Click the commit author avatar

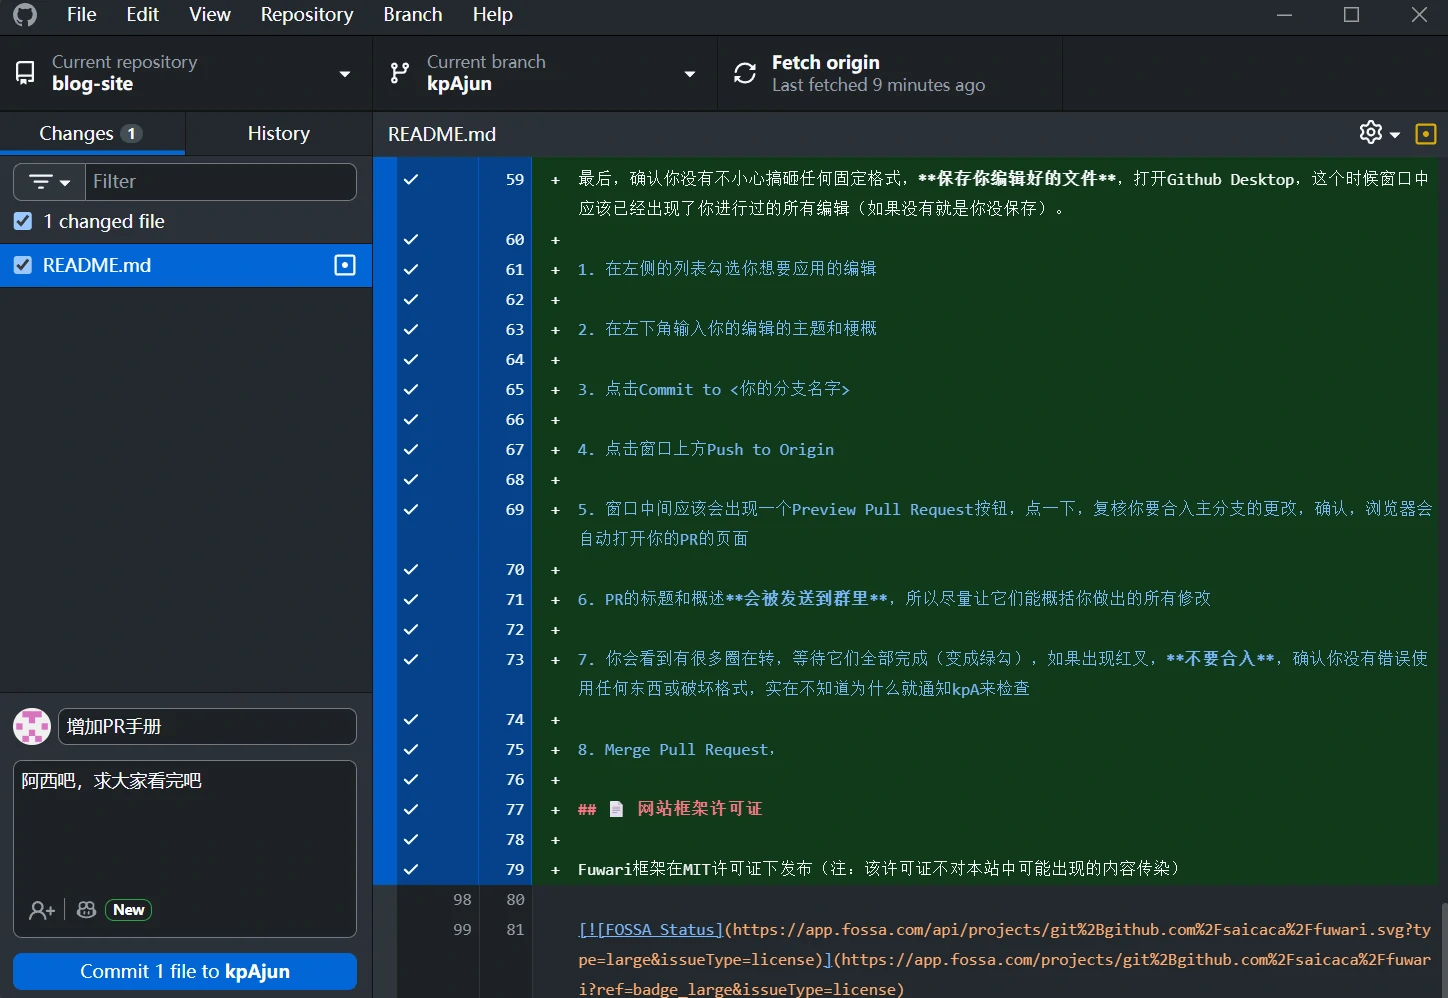(x=32, y=726)
